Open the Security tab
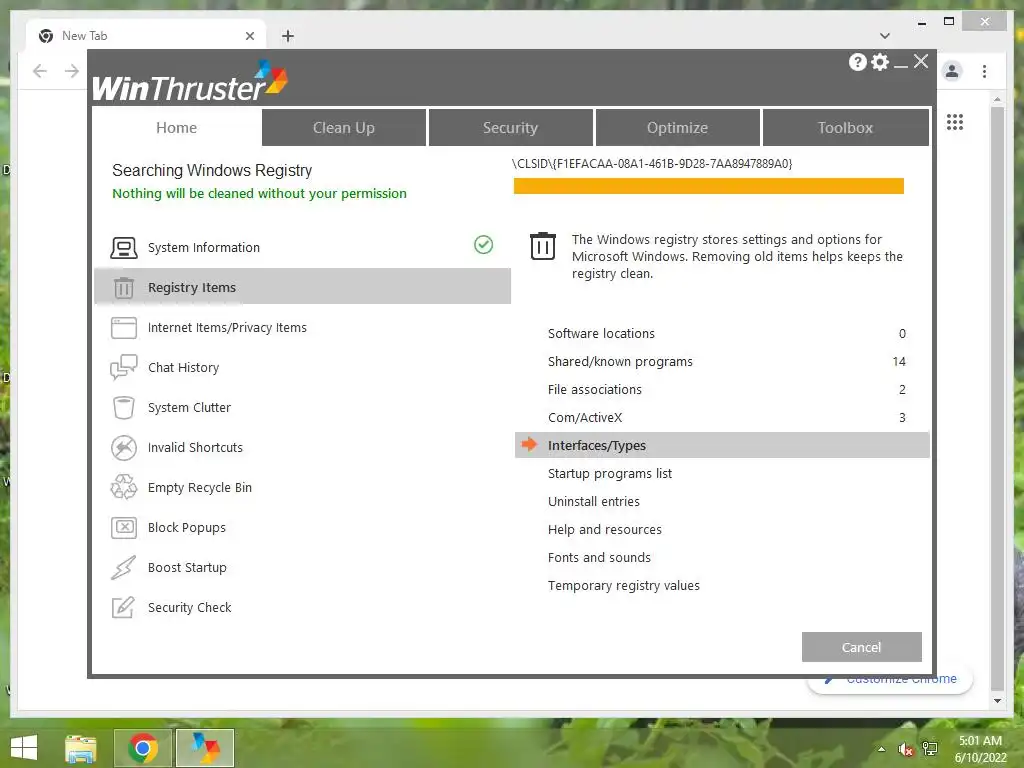 point(510,127)
